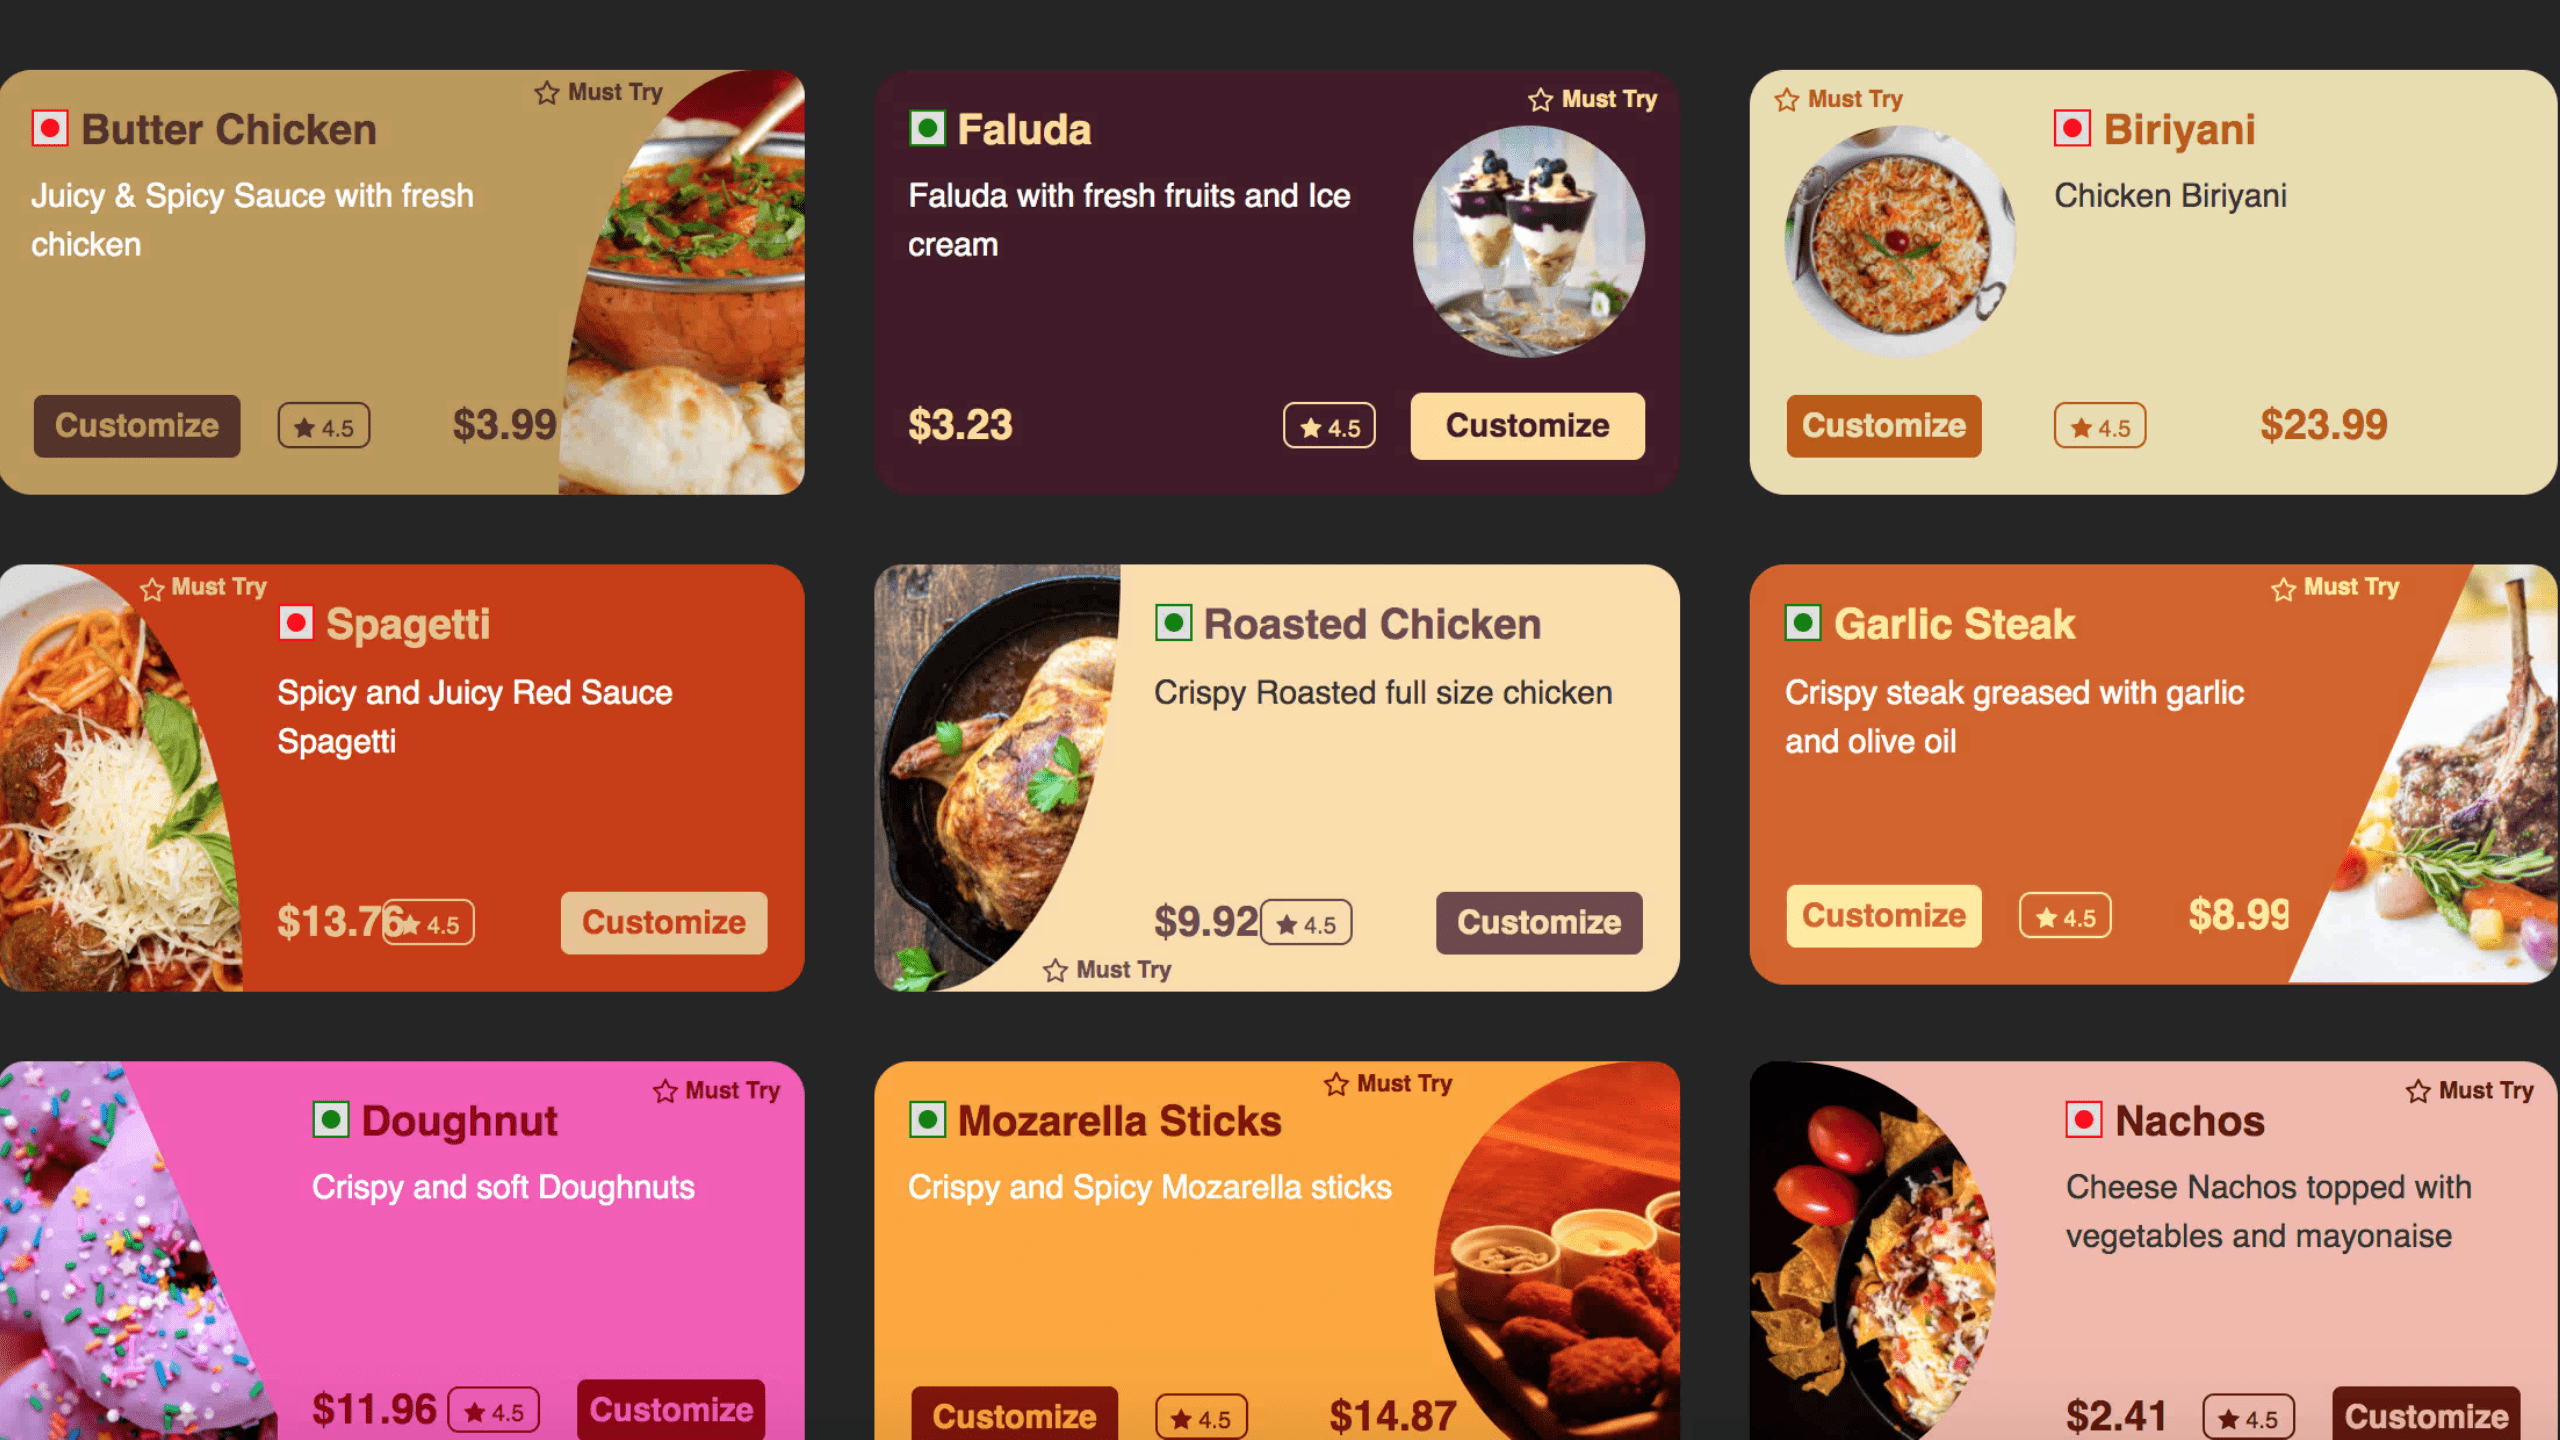
Task: Open the Faluda dessert photo
Action: pos(1528,241)
